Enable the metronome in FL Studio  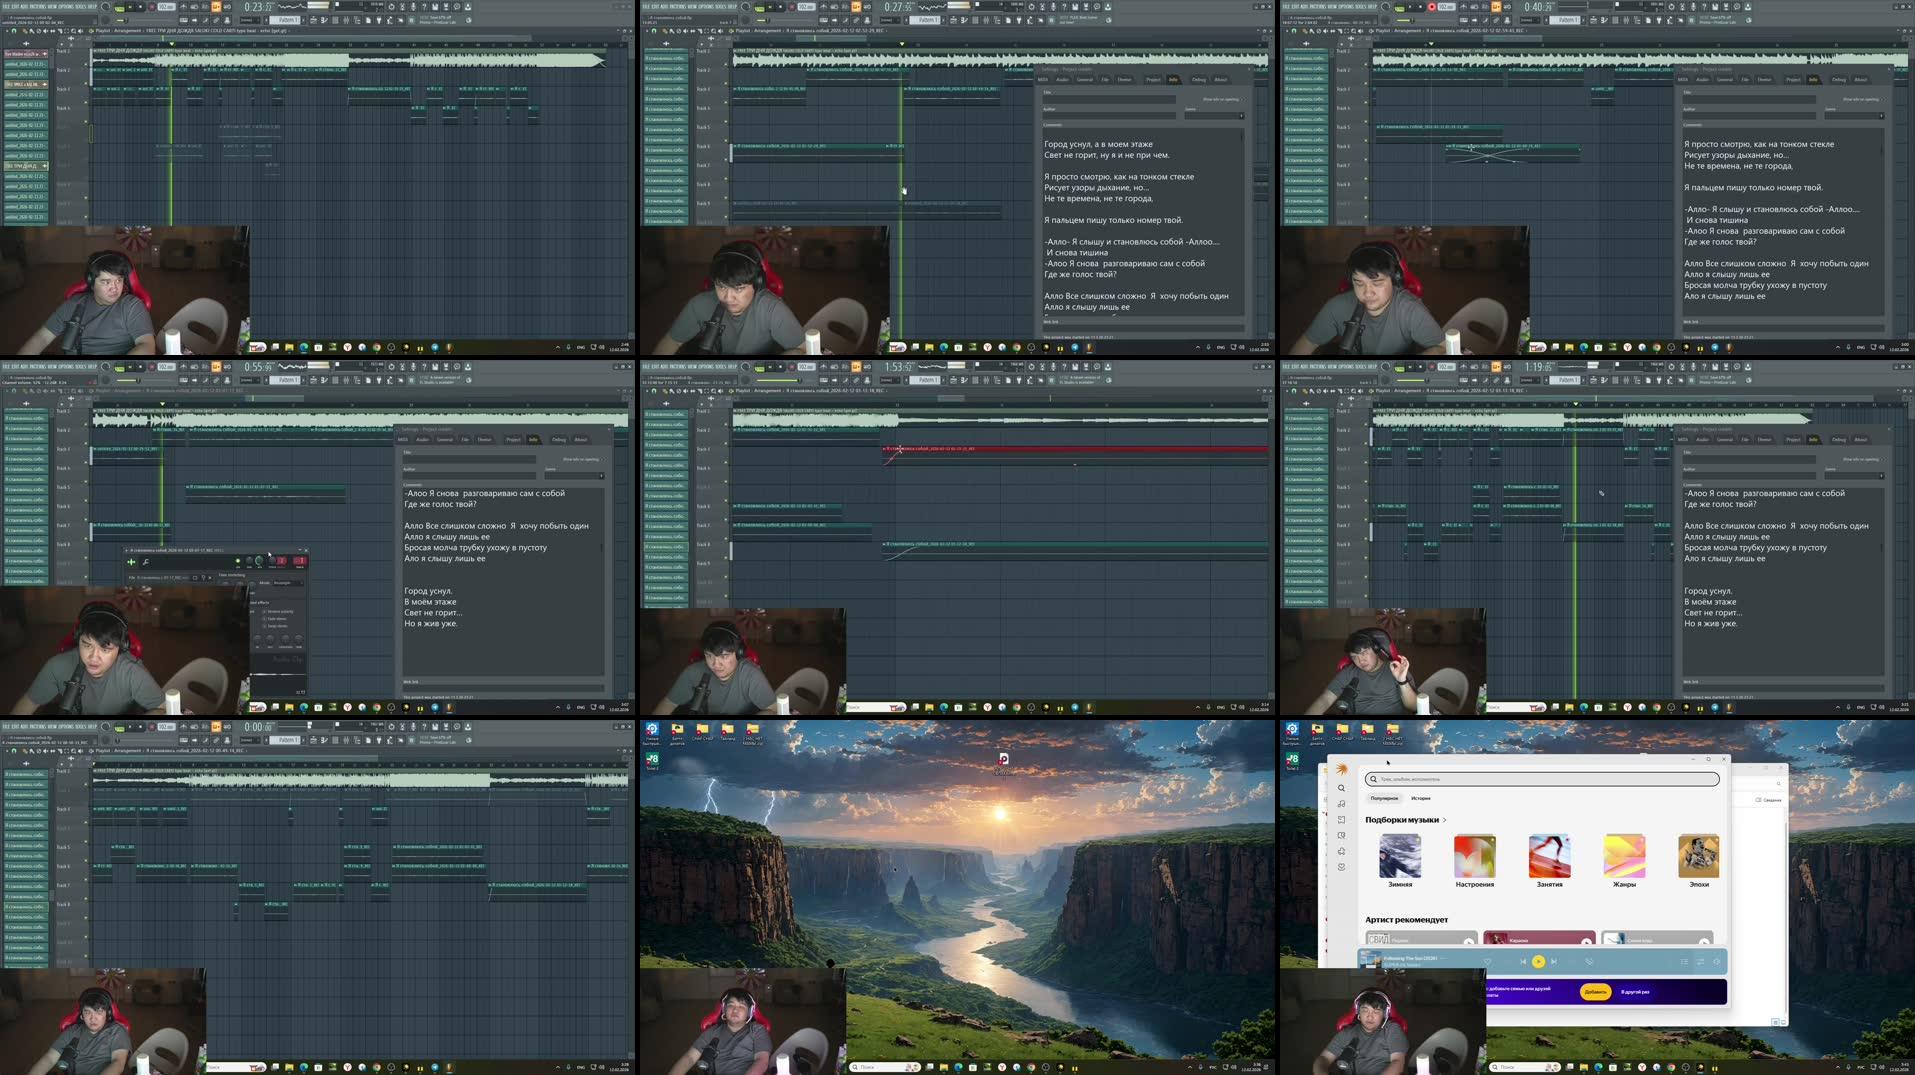pos(183,6)
